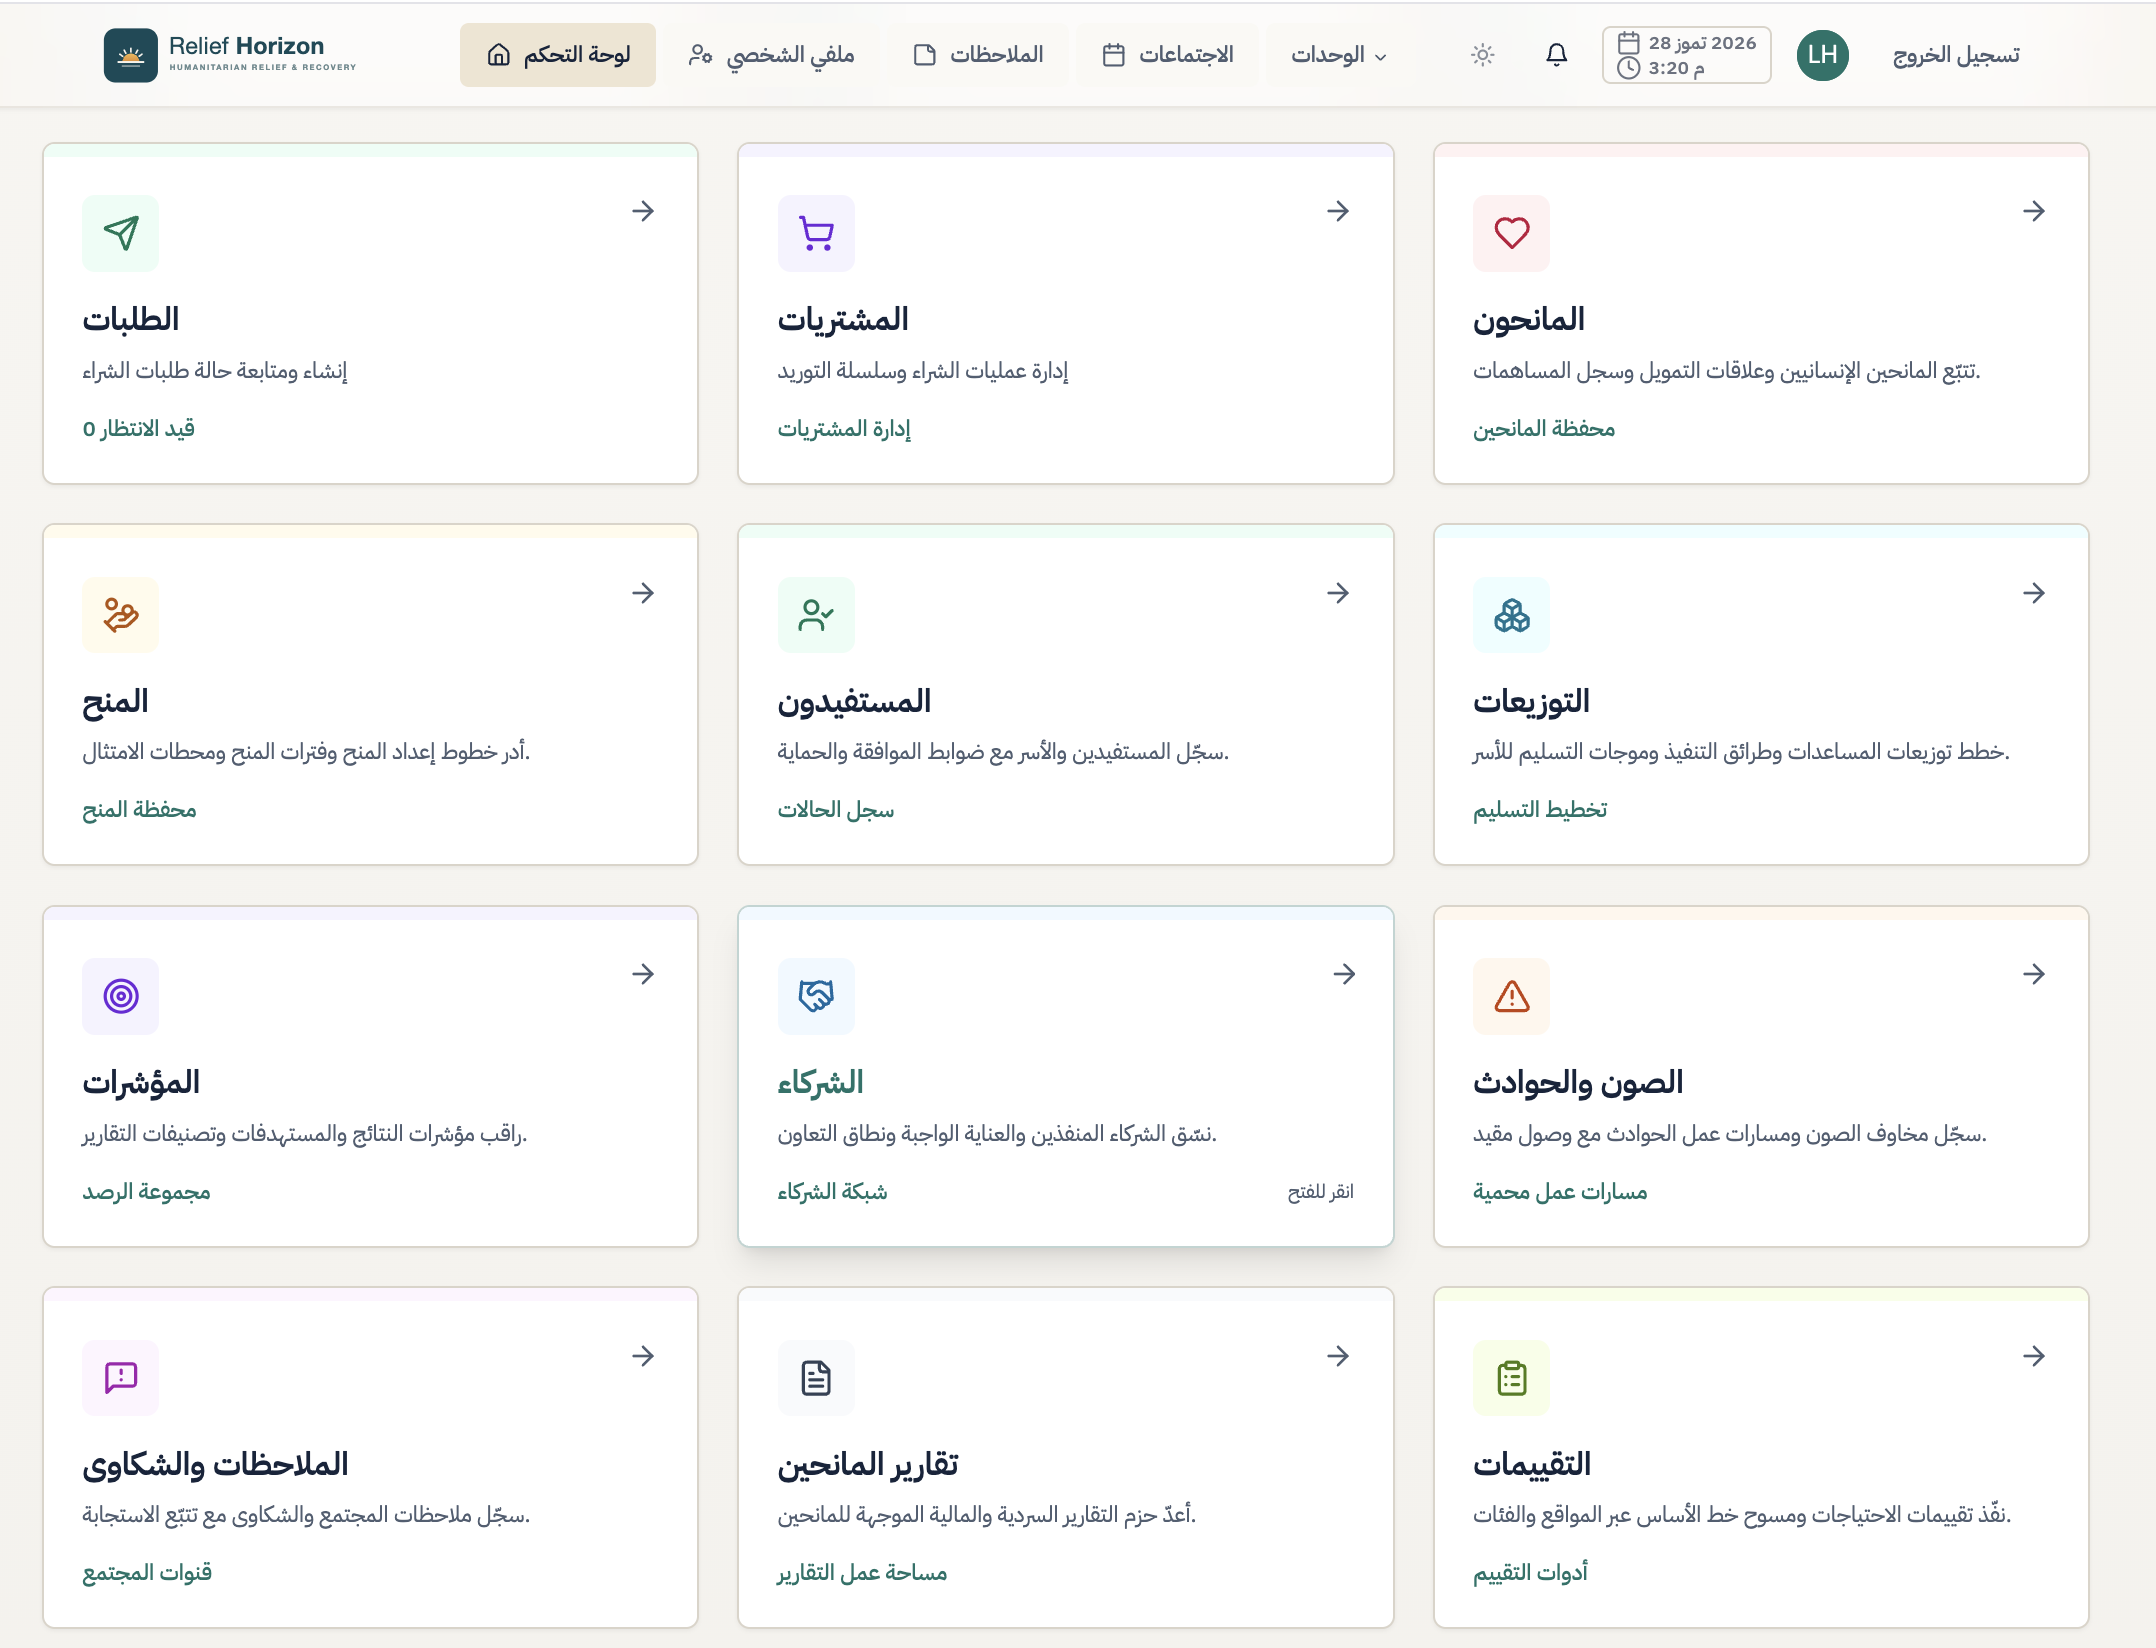The width and height of the screenshot is (2156, 1648).
Task: Click the المشتريات card title
Action: [x=843, y=320]
